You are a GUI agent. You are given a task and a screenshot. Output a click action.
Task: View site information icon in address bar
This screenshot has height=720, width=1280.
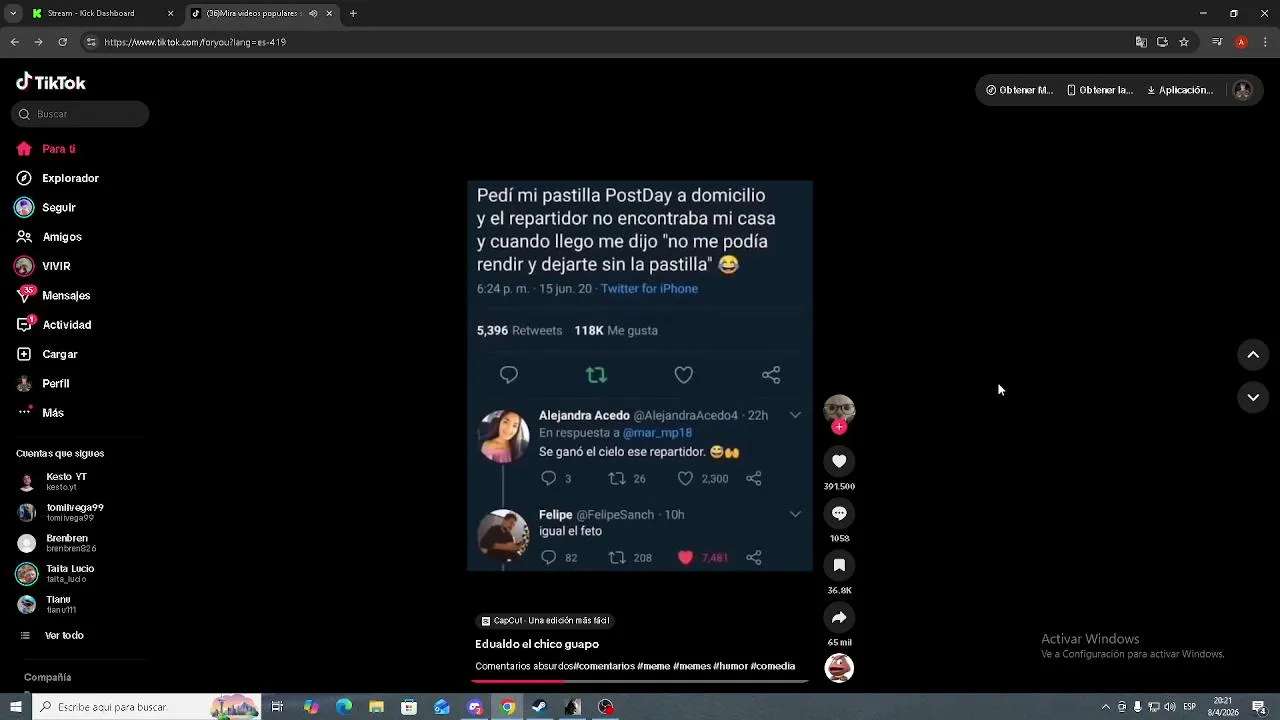pyautogui.click(x=91, y=42)
